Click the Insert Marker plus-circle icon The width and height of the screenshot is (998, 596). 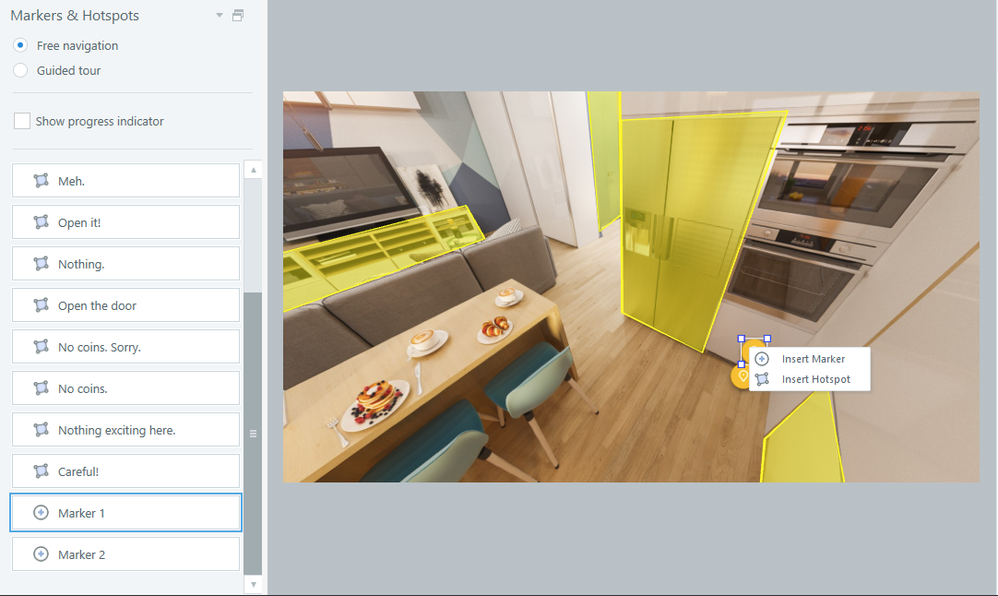tap(762, 359)
